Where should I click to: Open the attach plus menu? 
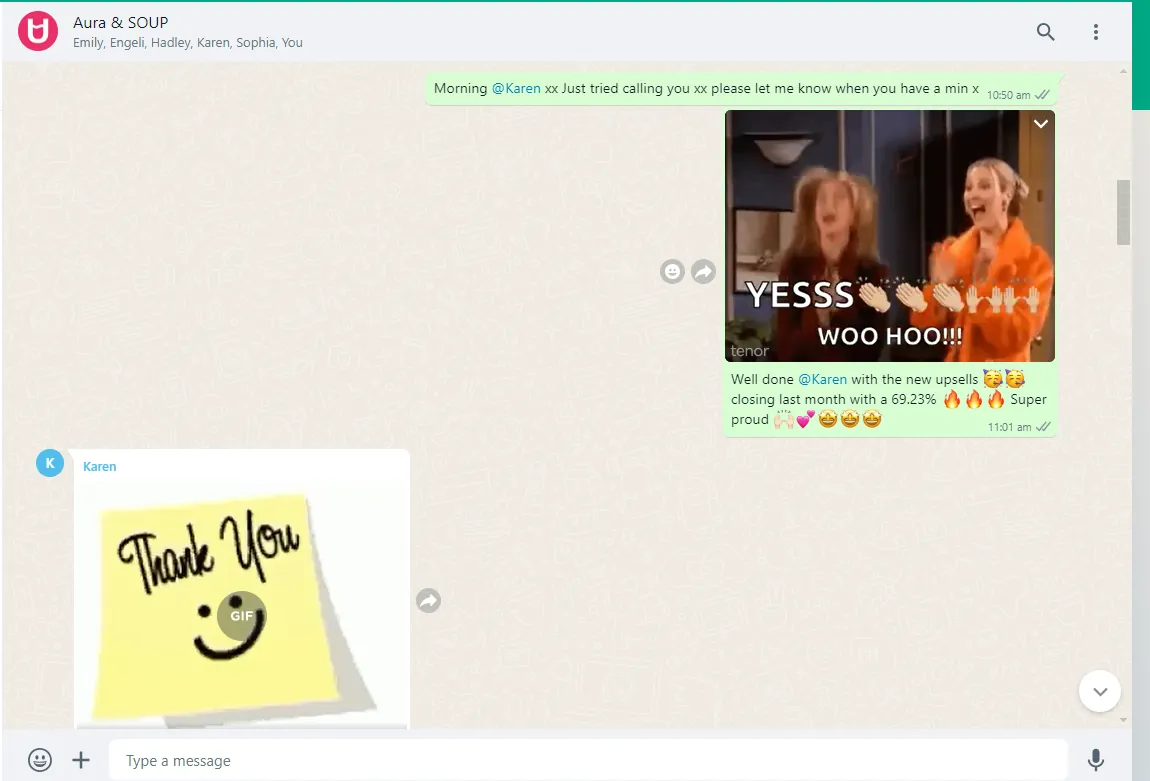coord(81,760)
